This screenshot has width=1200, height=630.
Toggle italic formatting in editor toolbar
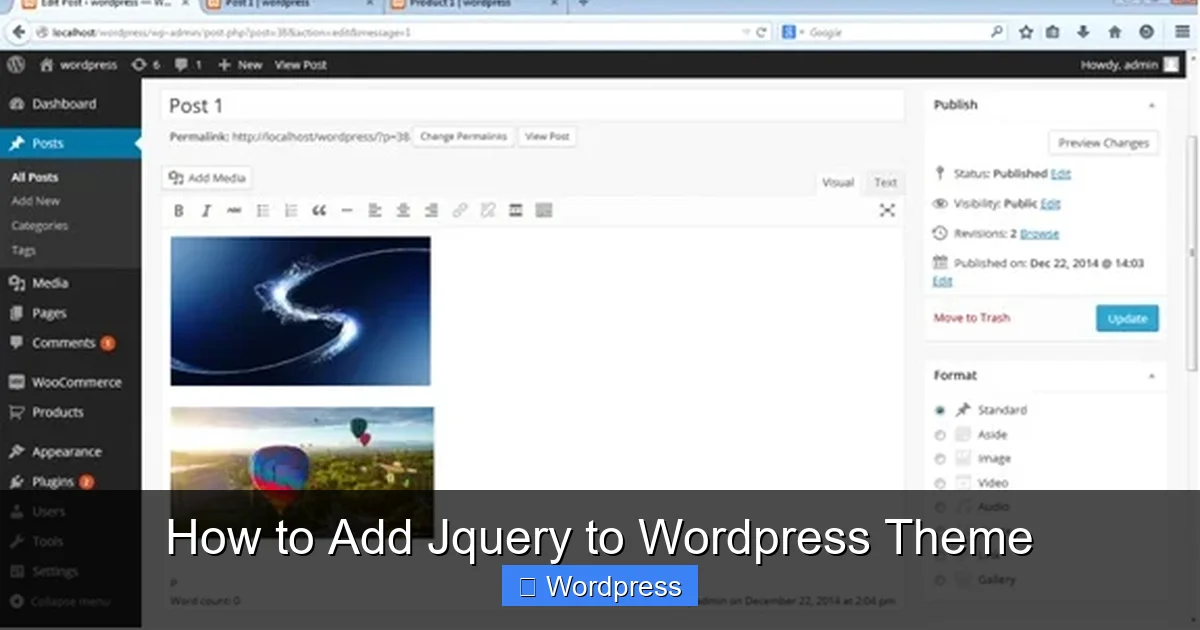(x=206, y=211)
